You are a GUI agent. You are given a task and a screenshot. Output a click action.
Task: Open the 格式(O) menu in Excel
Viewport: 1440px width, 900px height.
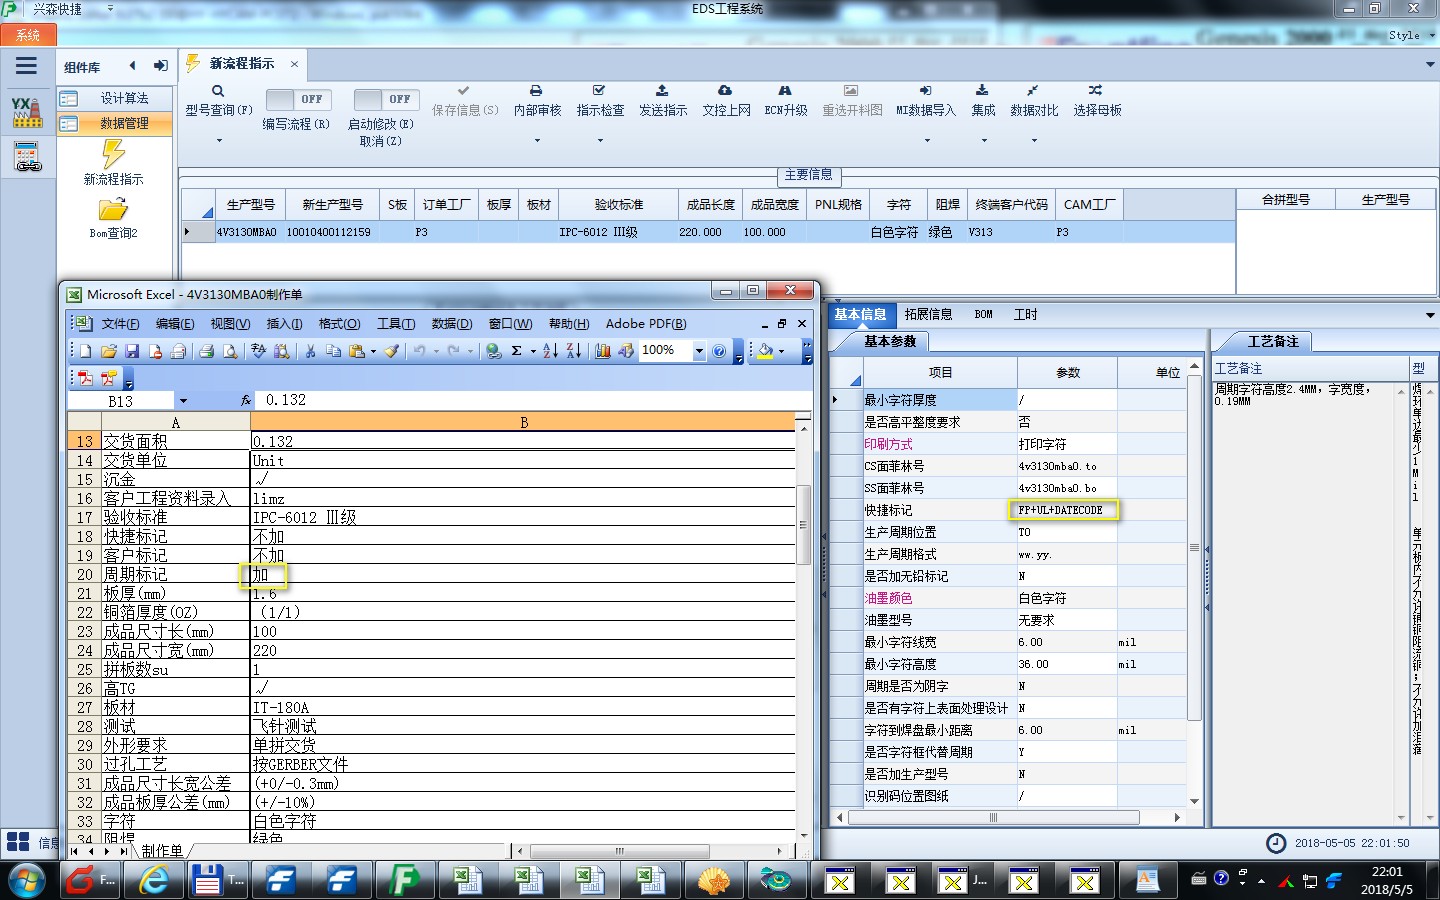point(339,324)
